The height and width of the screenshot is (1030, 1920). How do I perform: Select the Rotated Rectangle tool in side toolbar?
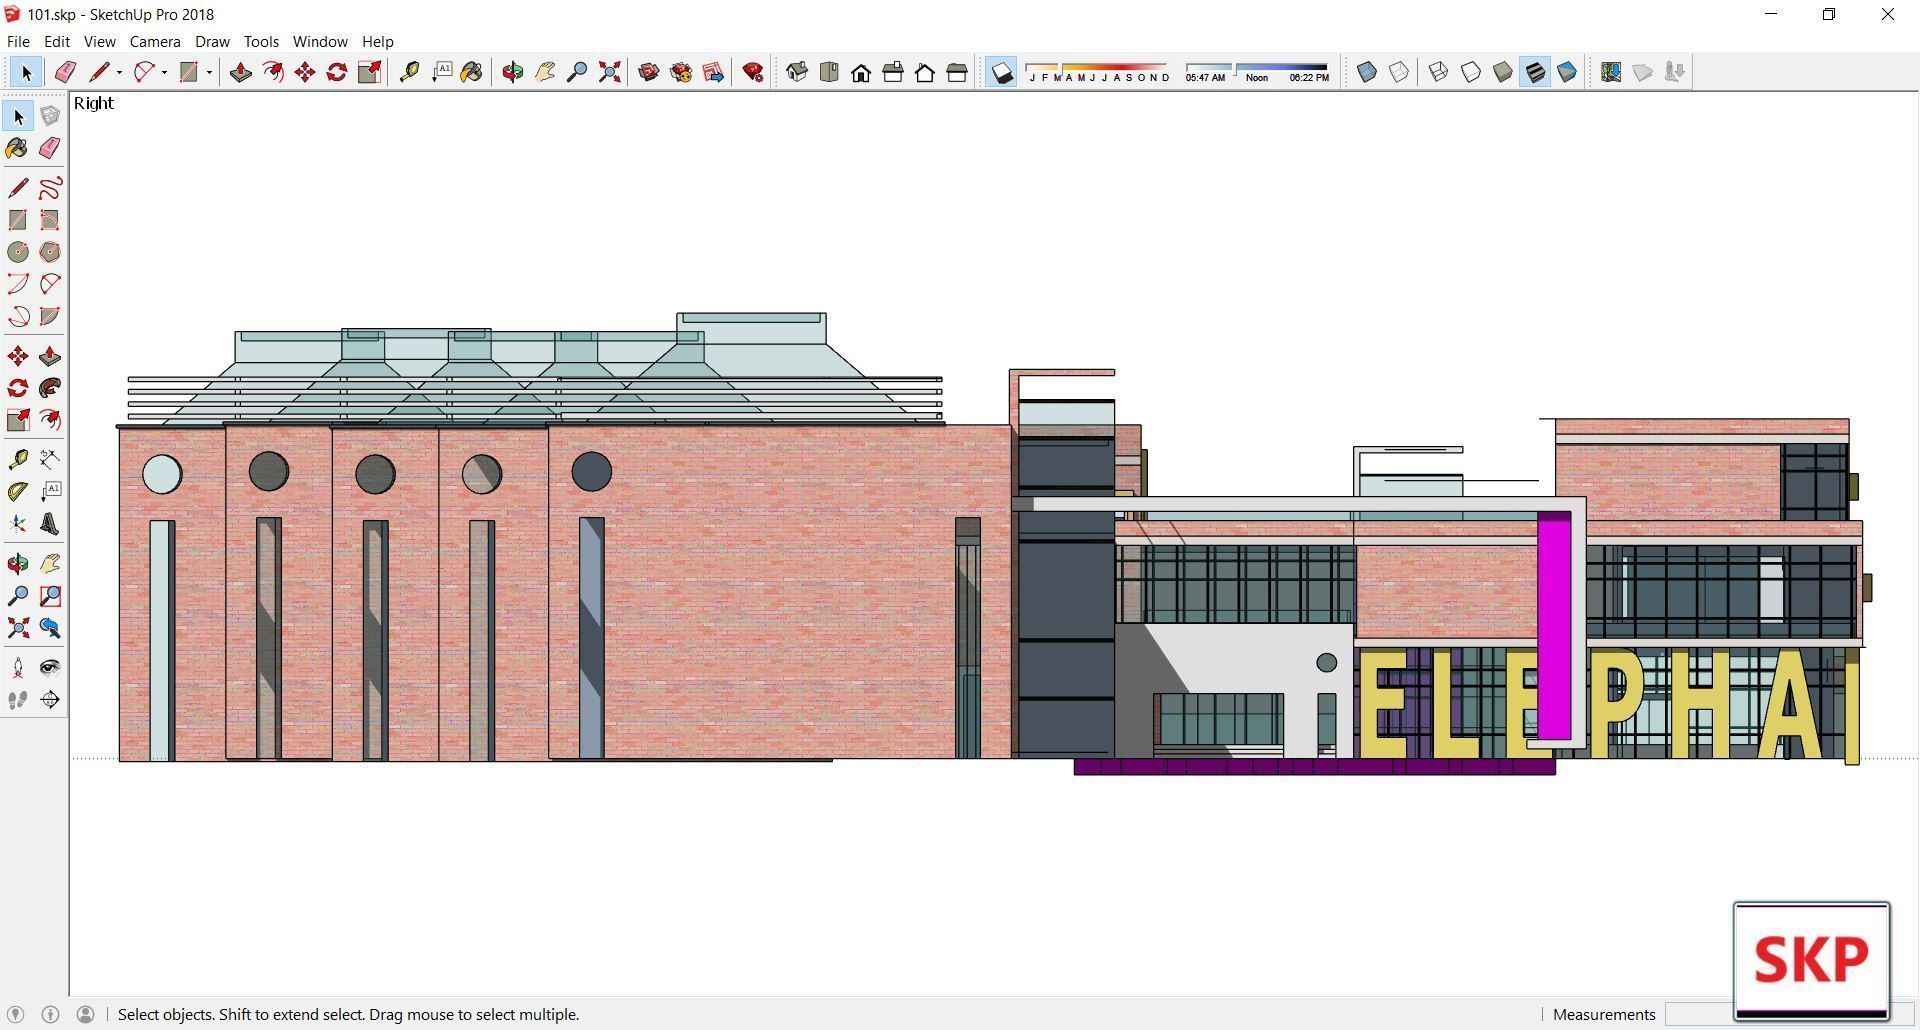(x=50, y=220)
